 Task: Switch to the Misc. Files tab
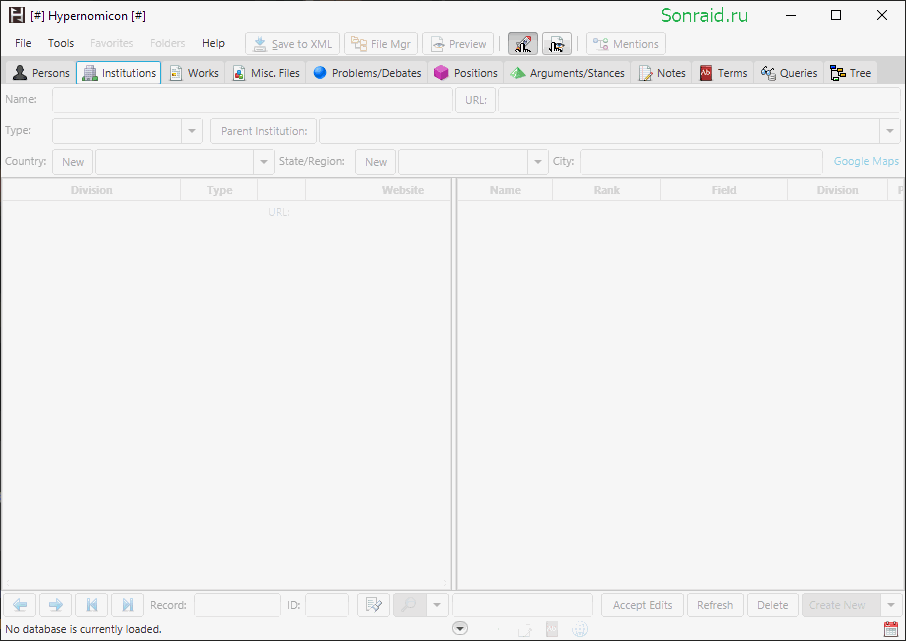pos(265,73)
